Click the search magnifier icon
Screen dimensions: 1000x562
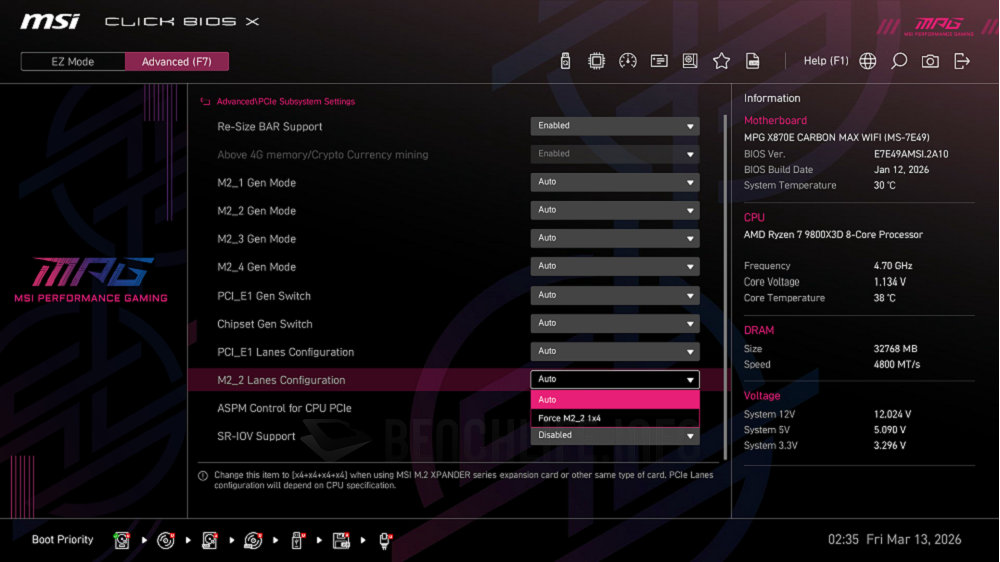(x=899, y=61)
